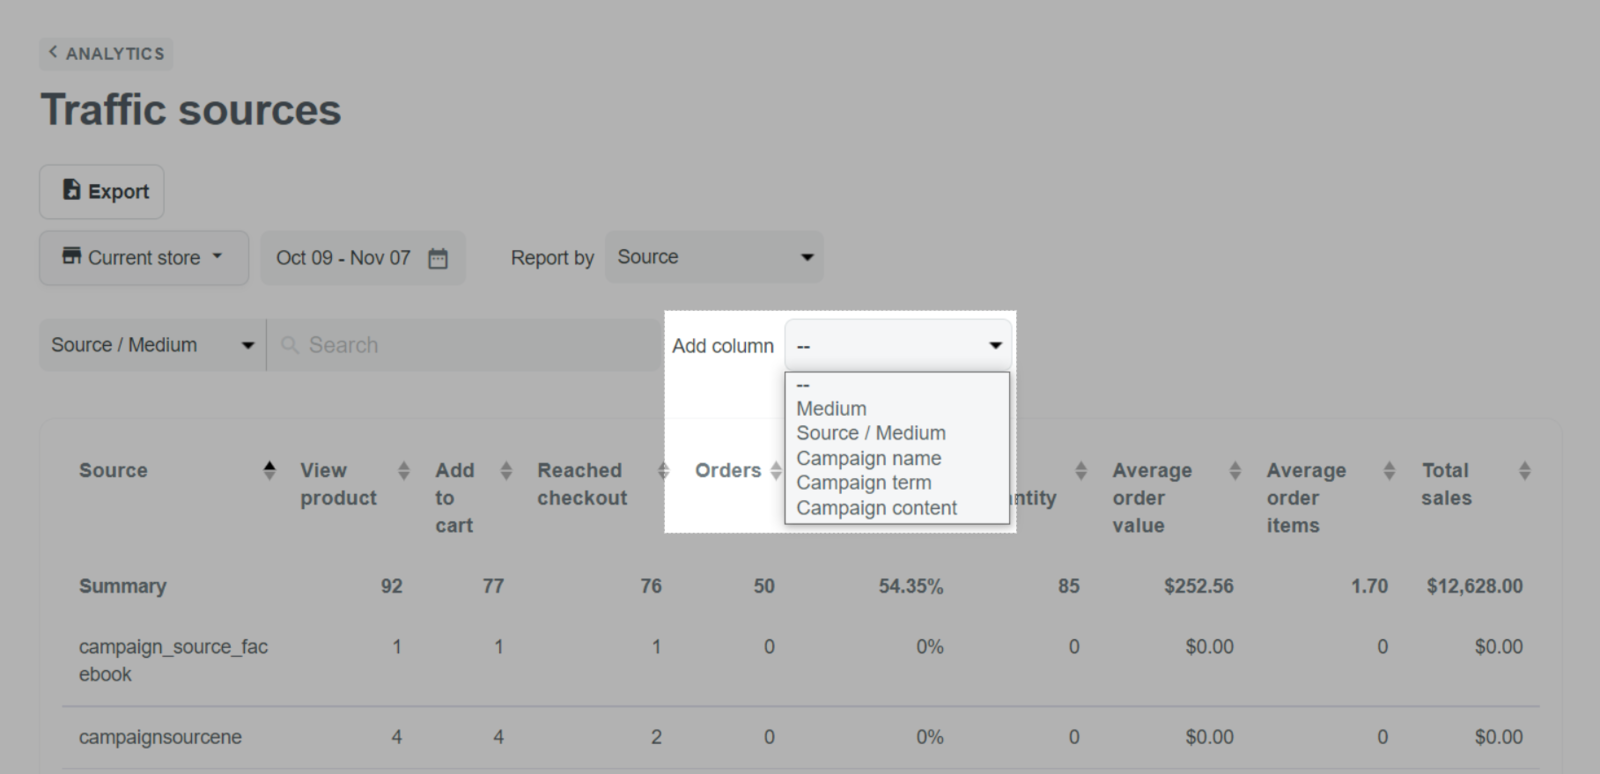Click the 54.35% summary value
The width and height of the screenshot is (1600, 774).
click(911, 586)
